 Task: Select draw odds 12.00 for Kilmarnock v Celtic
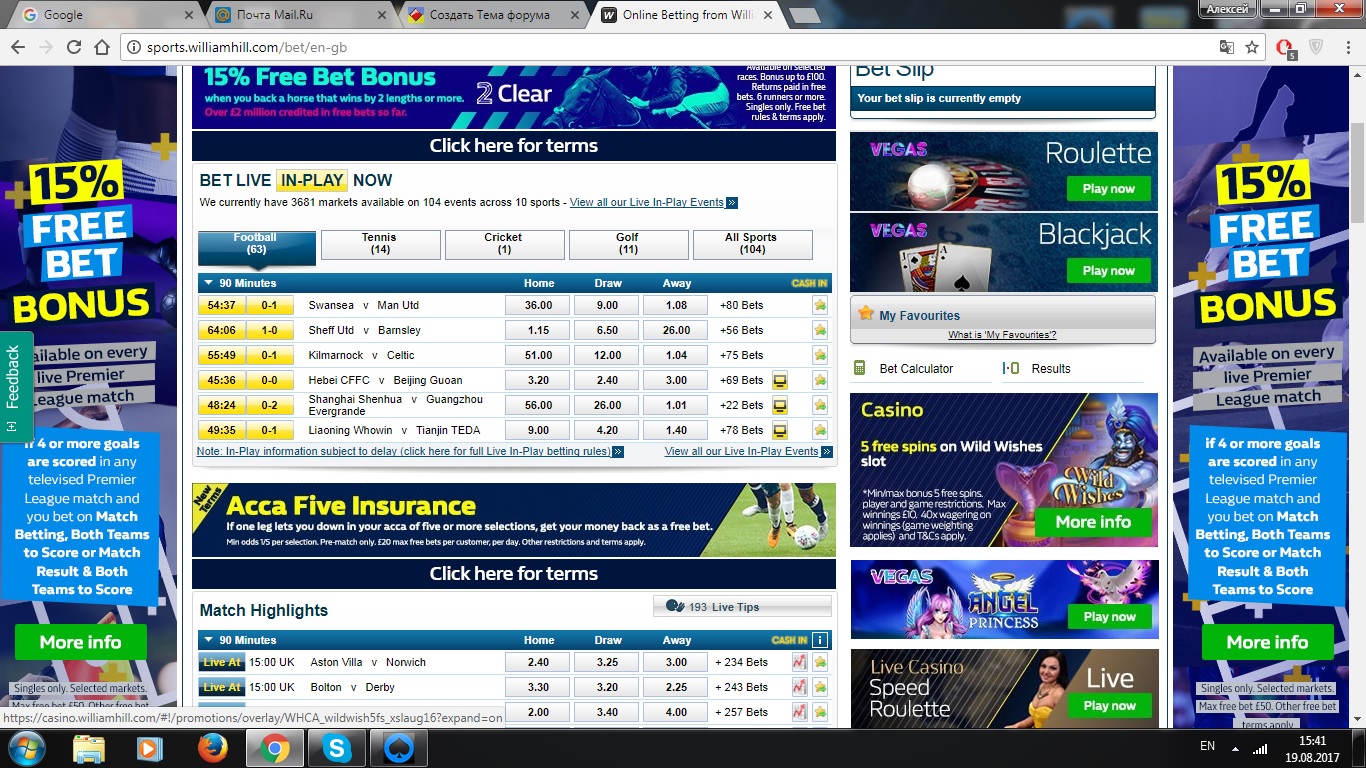tap(607, 355)
